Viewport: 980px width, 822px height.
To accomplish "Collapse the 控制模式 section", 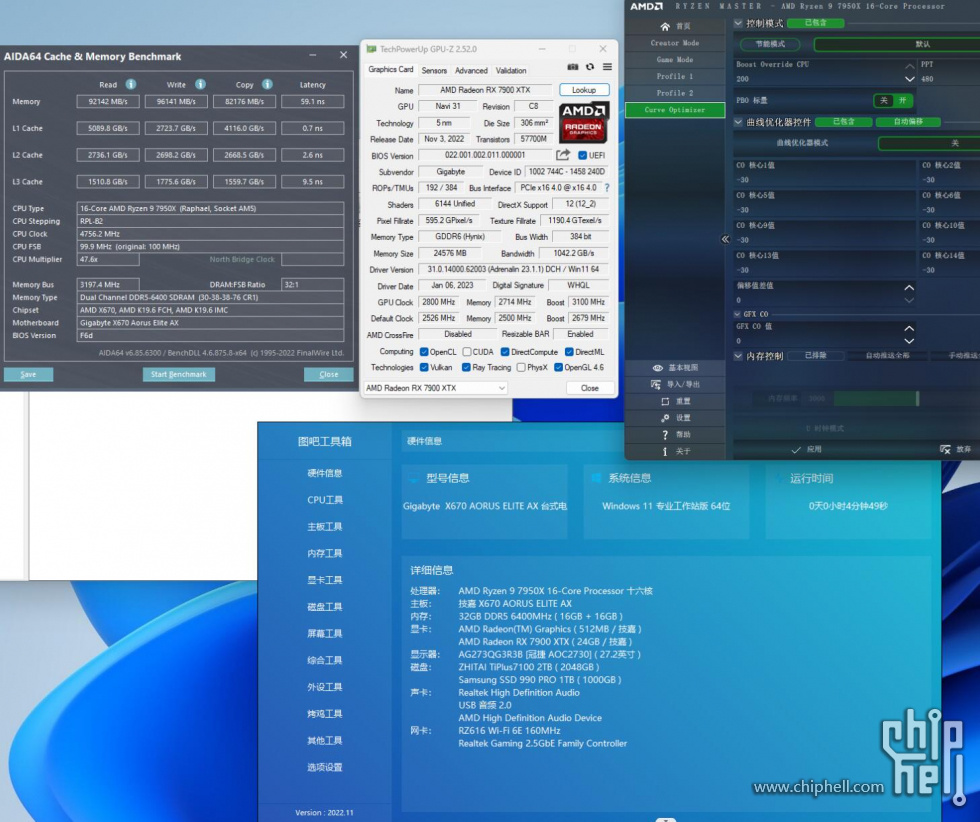I will coord(738,23).
